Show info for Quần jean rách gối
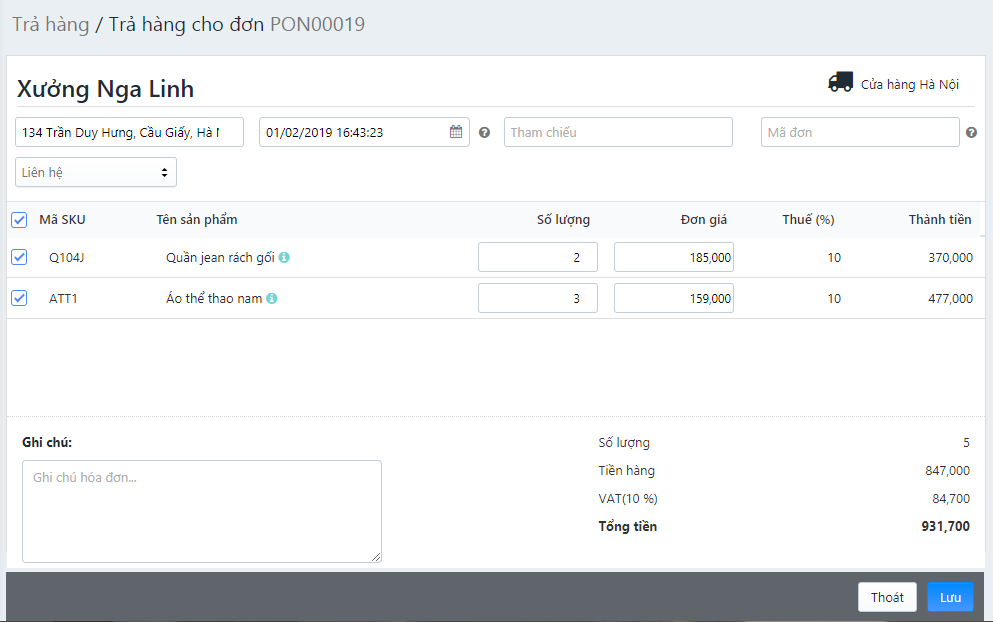993x622 pixels. click(284, 258)
